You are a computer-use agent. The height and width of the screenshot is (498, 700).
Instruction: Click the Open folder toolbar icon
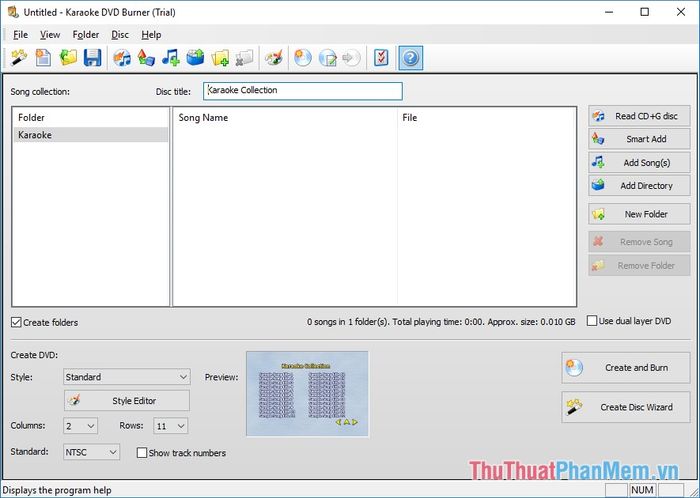[68, 58]
